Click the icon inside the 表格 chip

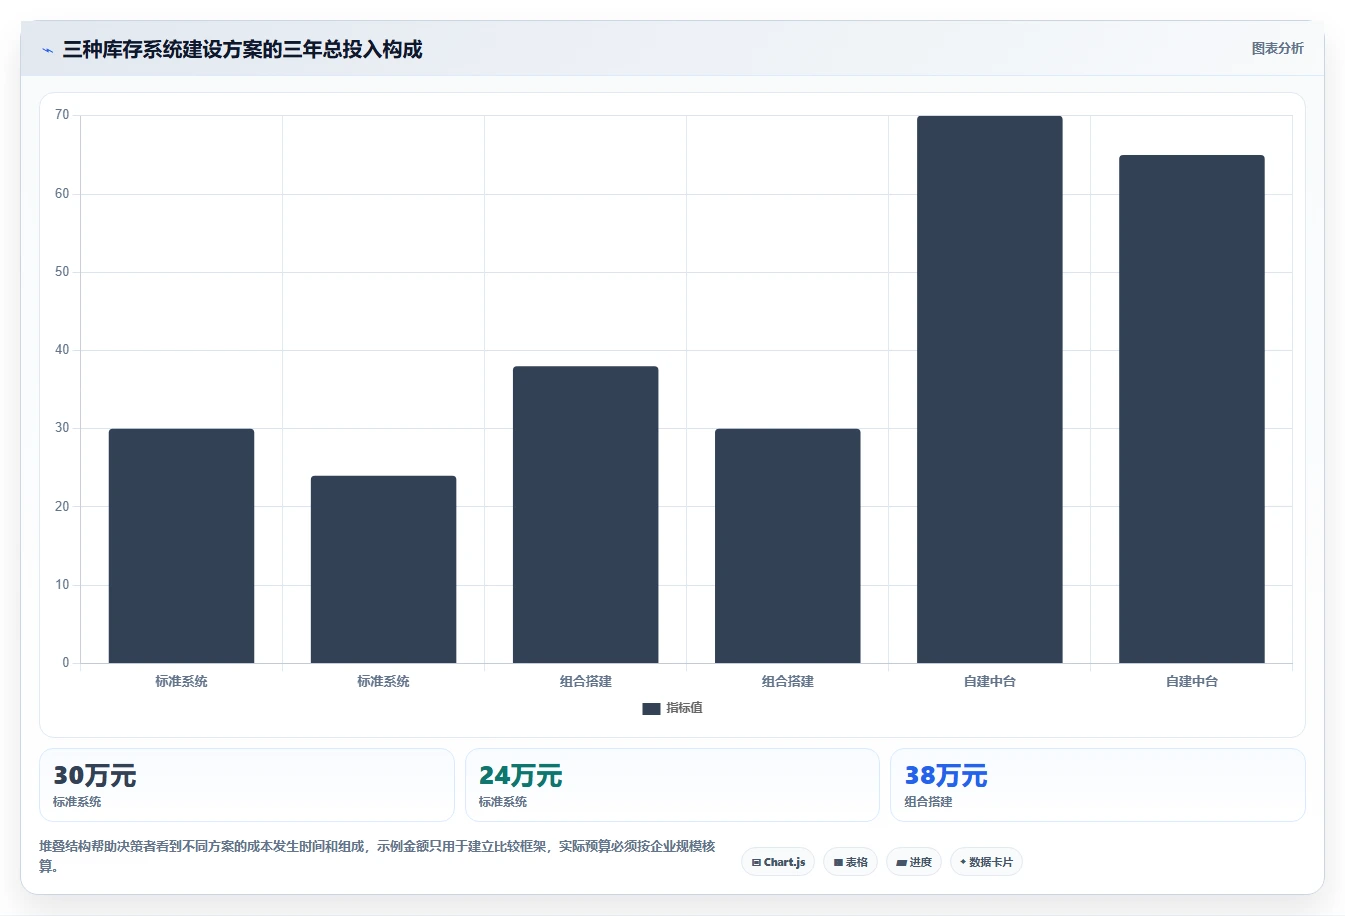coord(838,862)
